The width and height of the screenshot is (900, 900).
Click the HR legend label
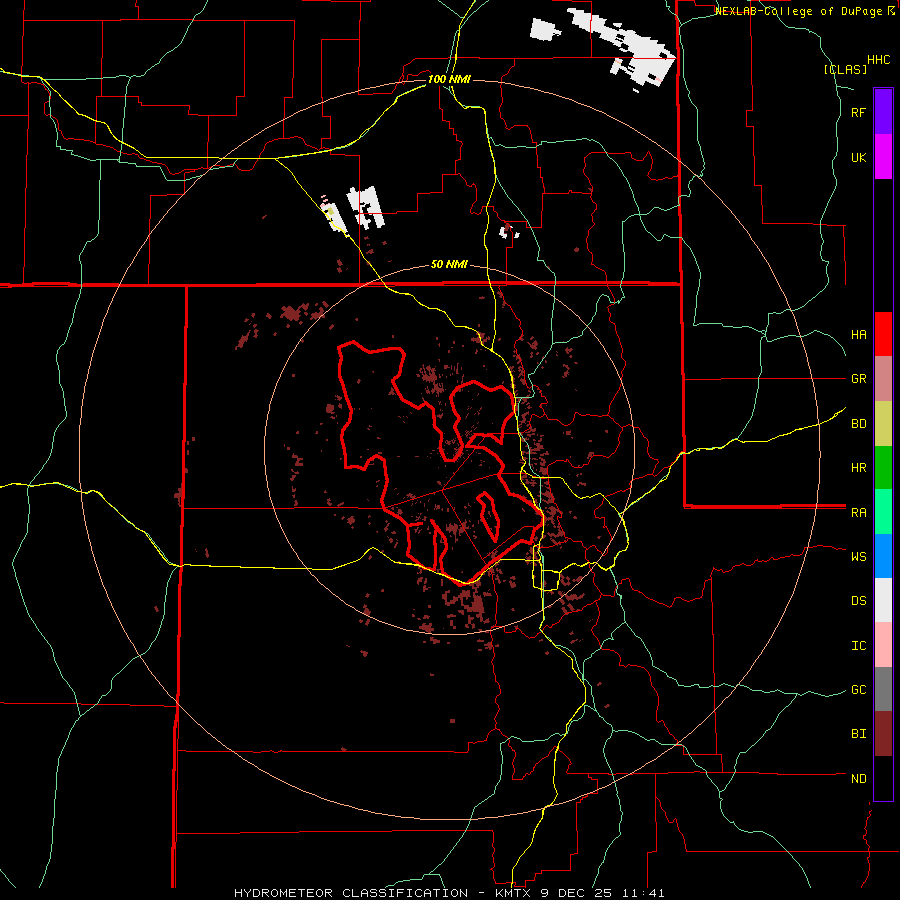[859, 468]
